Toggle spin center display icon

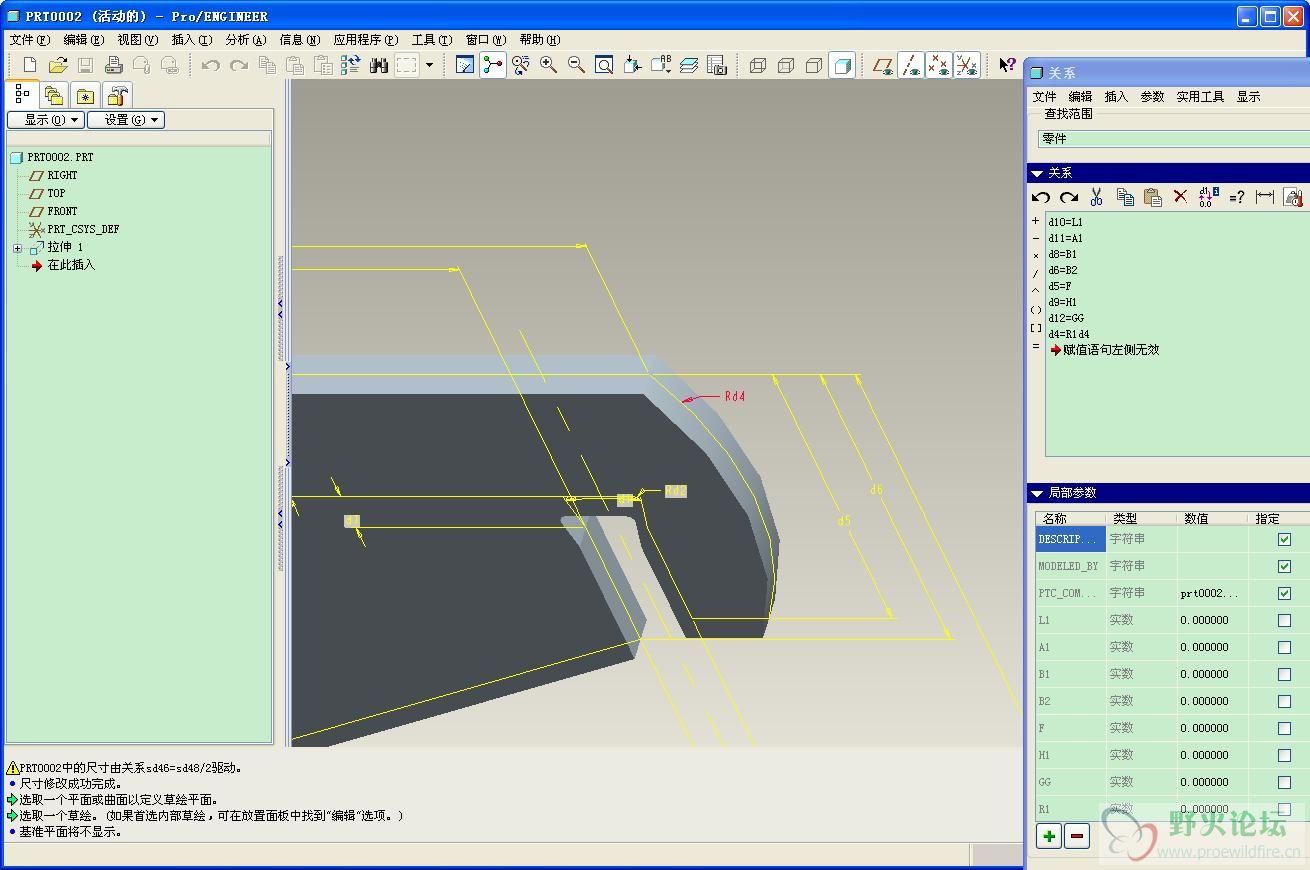click(493, 65)
